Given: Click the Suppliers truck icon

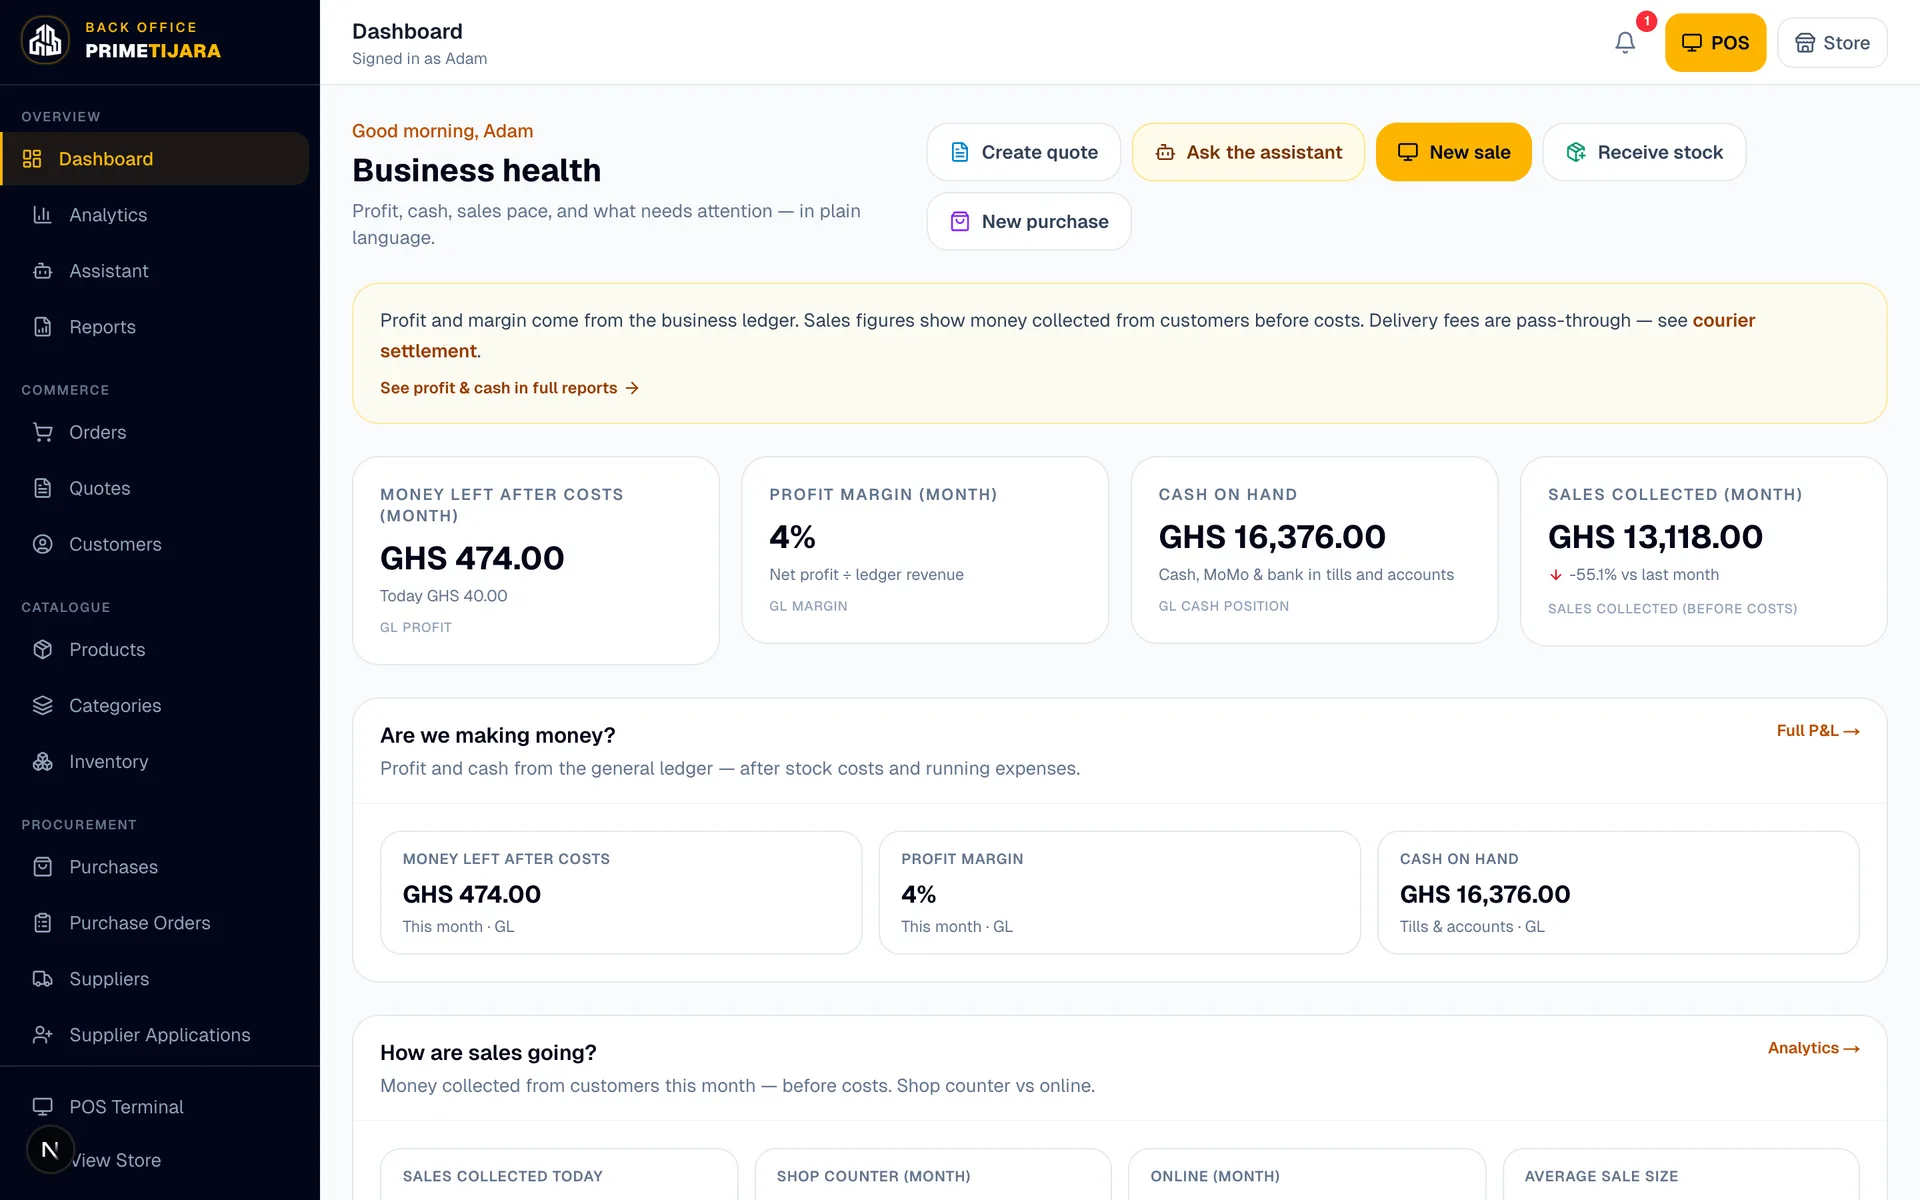Looking at the screenshot, I should coord(42,979).
